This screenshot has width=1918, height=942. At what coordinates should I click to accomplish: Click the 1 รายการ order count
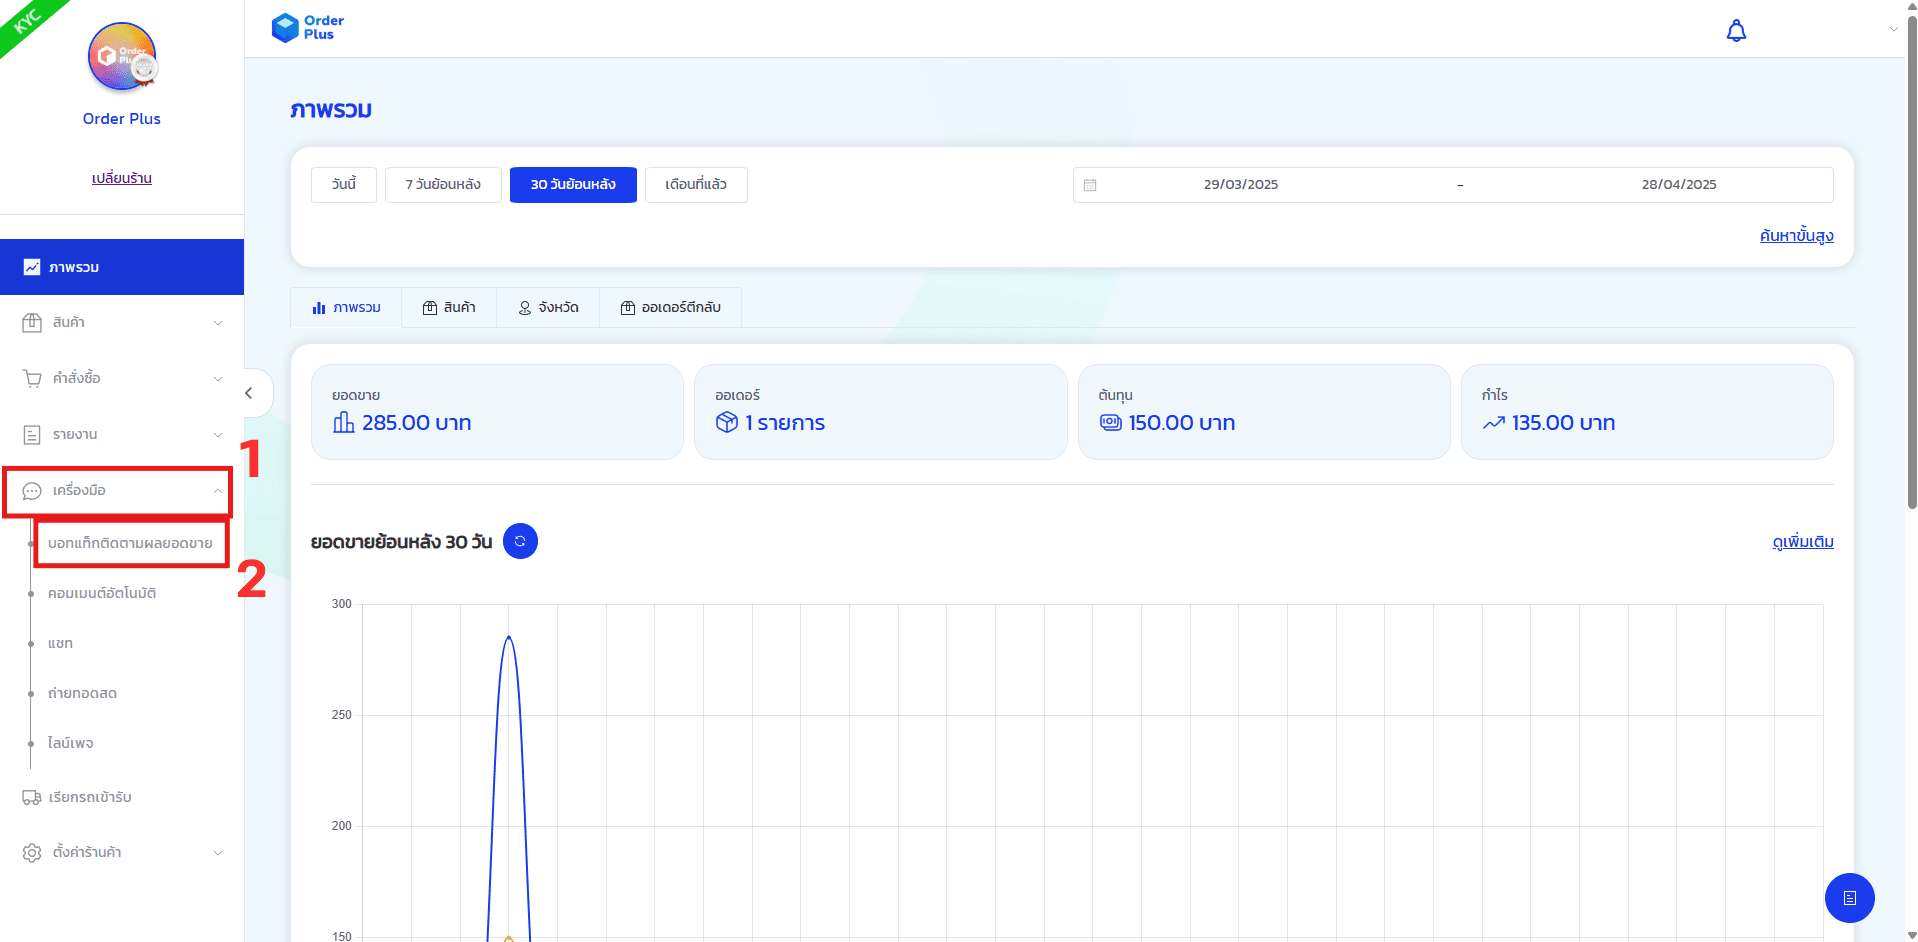click(785, 423)
